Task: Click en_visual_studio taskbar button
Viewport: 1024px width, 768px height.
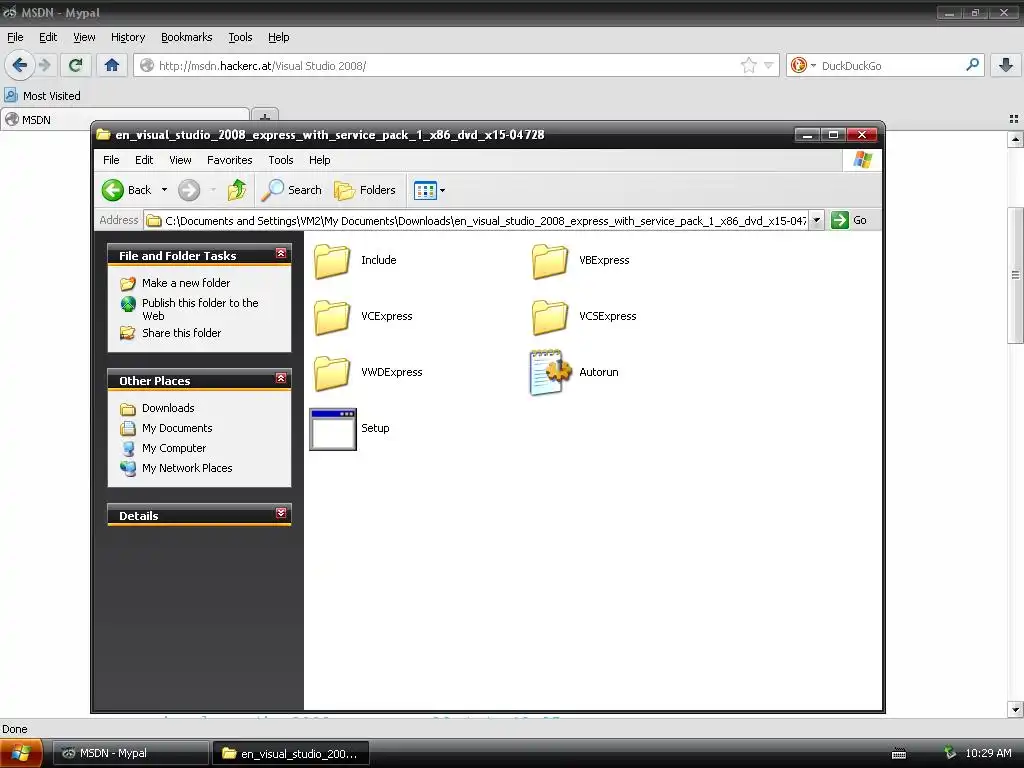Action: 291,753
